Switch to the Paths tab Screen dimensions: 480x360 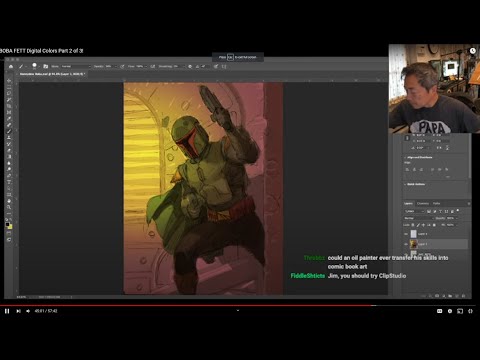click(x=436, y=203)
